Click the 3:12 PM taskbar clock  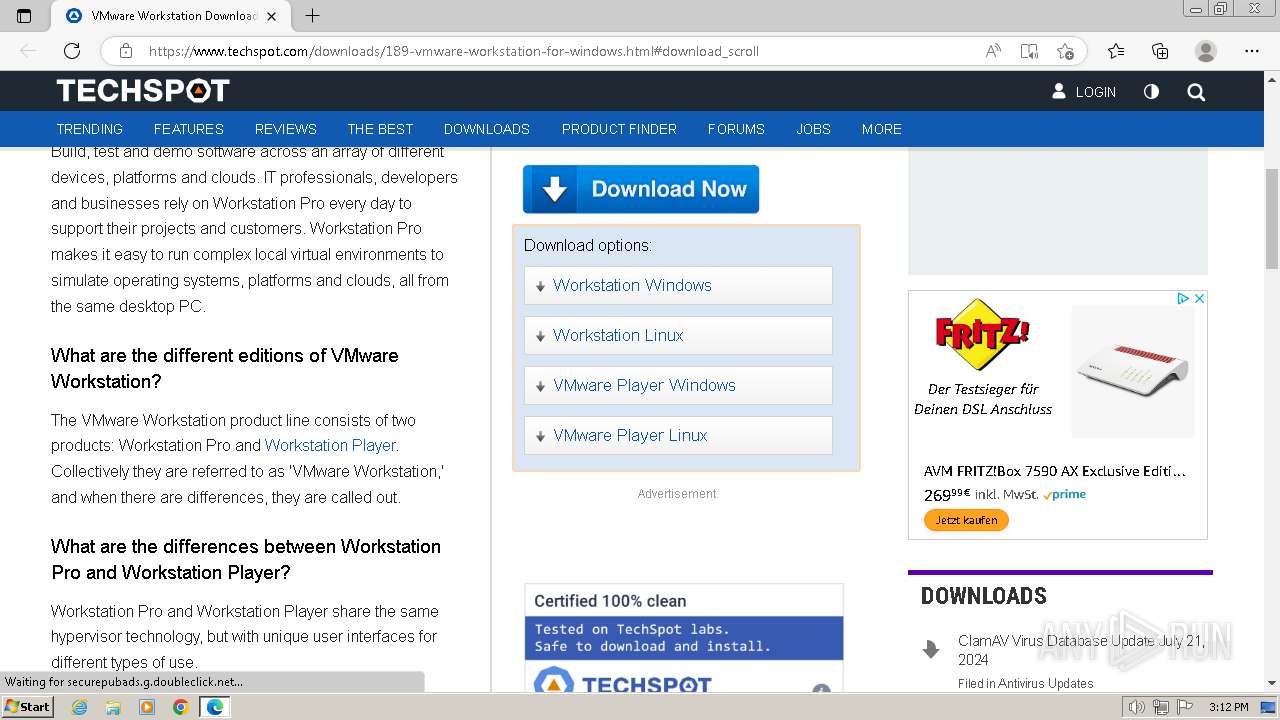[1228, 707]
